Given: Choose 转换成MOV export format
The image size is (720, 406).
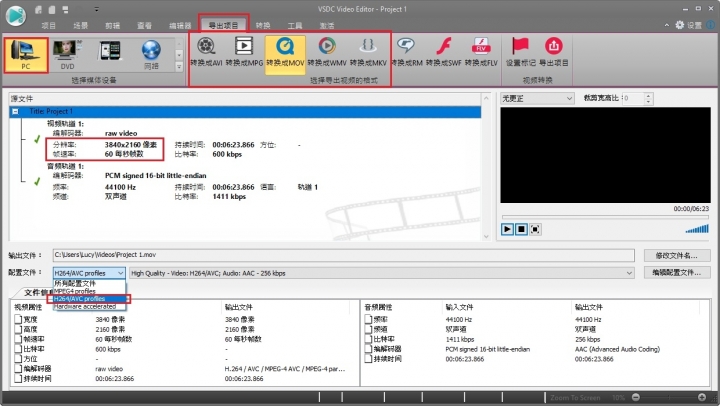Looking at the screenshot, I should click(x=285, y=54).
